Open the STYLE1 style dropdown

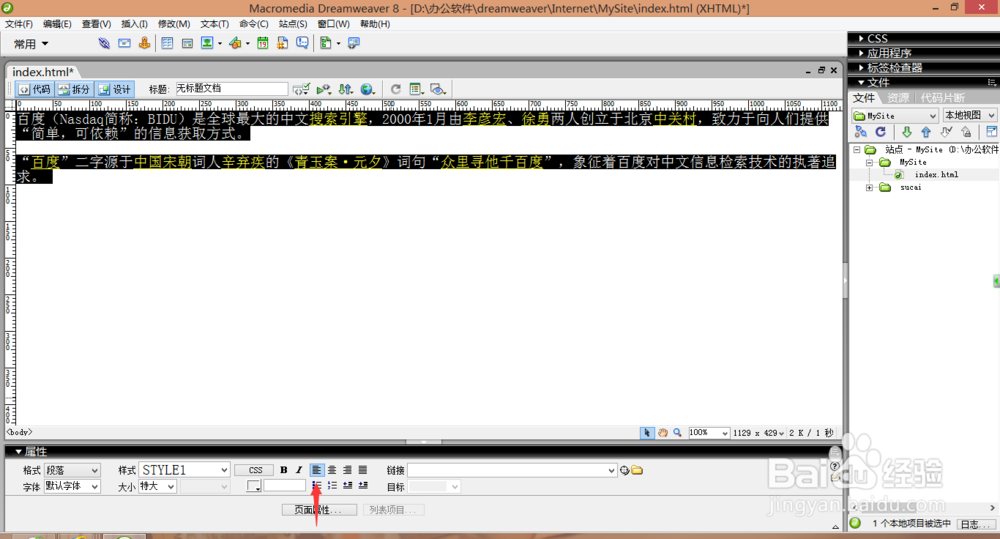coord(184,470)
